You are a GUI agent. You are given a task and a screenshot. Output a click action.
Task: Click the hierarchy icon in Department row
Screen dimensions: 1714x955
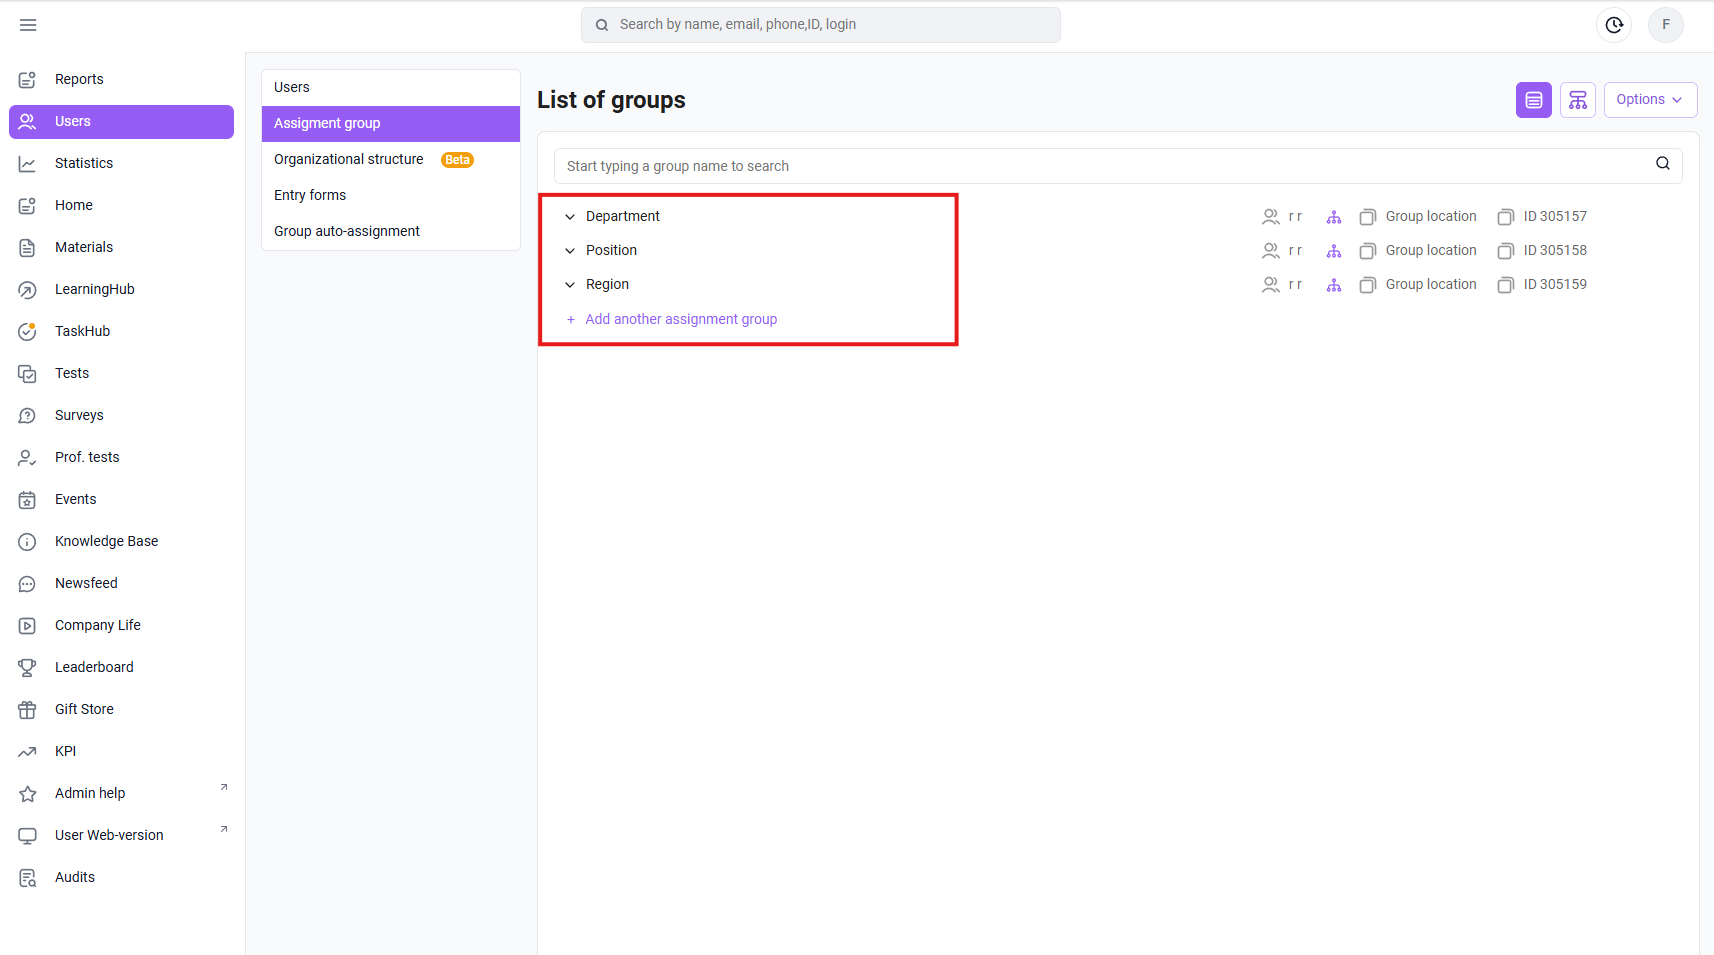click(x=1334, y=217)
